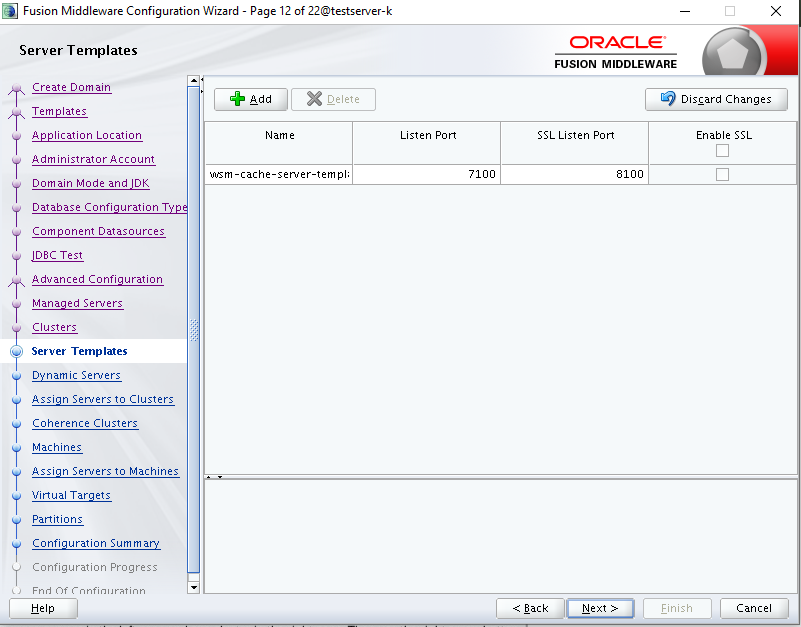Click the Machines step bullet
This screenshot has height=627, width=801.
tap(16, 448)
